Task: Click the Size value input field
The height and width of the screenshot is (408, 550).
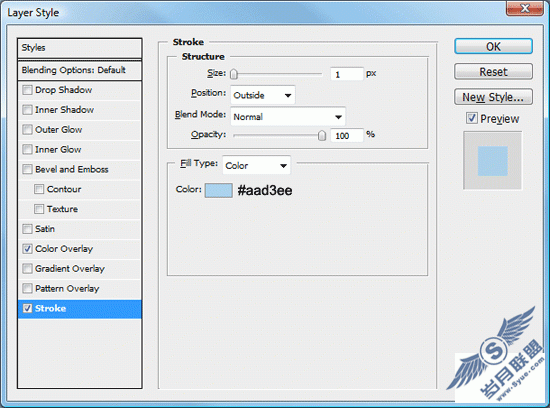Action: 347,74
